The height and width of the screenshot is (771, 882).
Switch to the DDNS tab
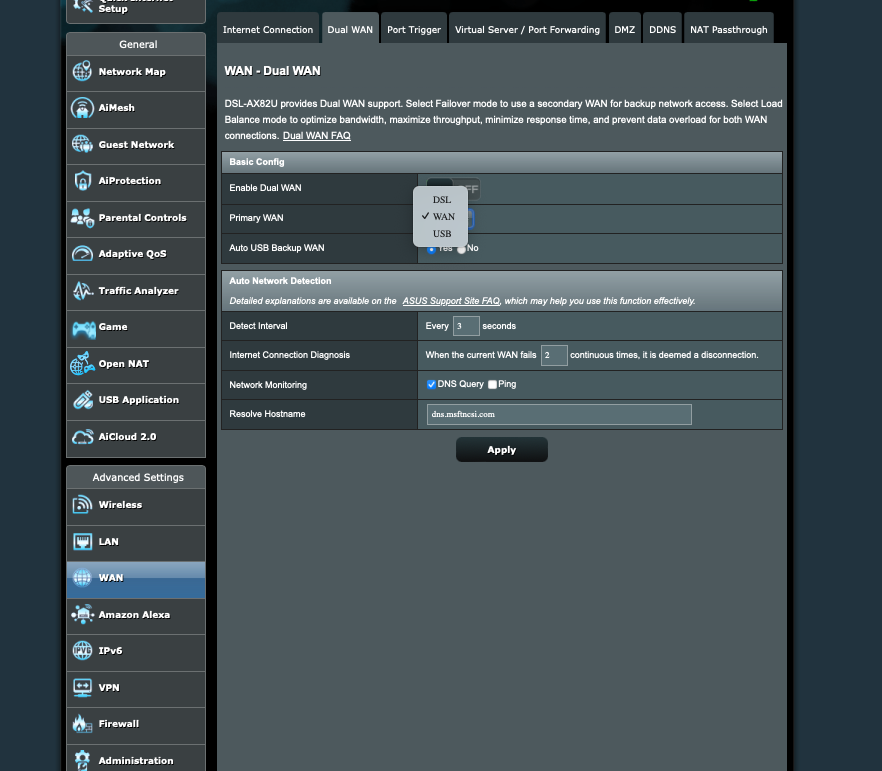[x=662, y=29]
